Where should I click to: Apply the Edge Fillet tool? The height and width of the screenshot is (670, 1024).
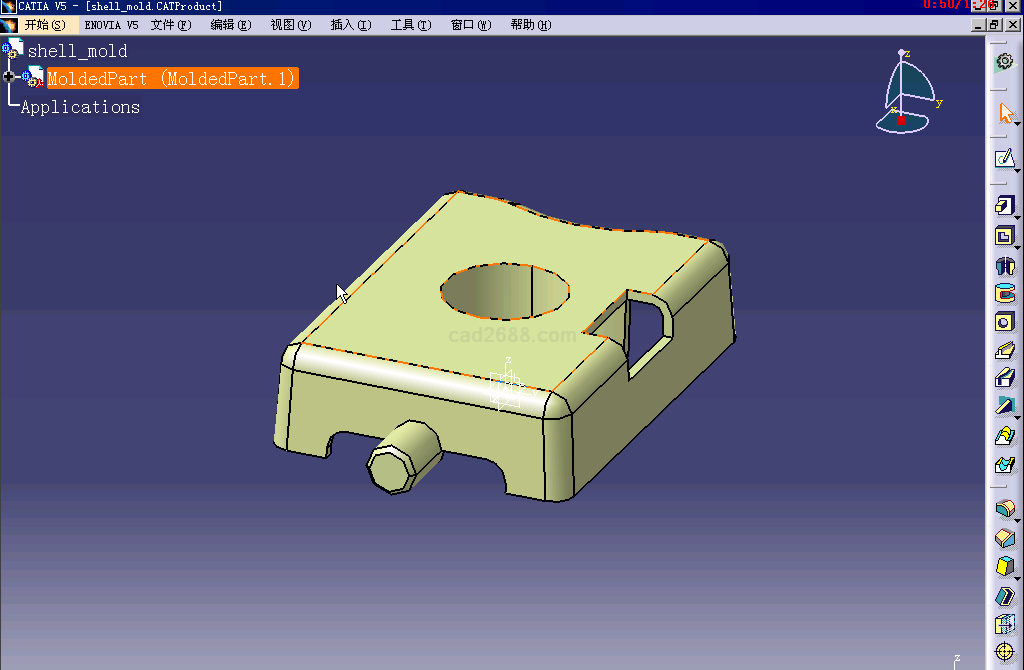tap(1004, 509)
